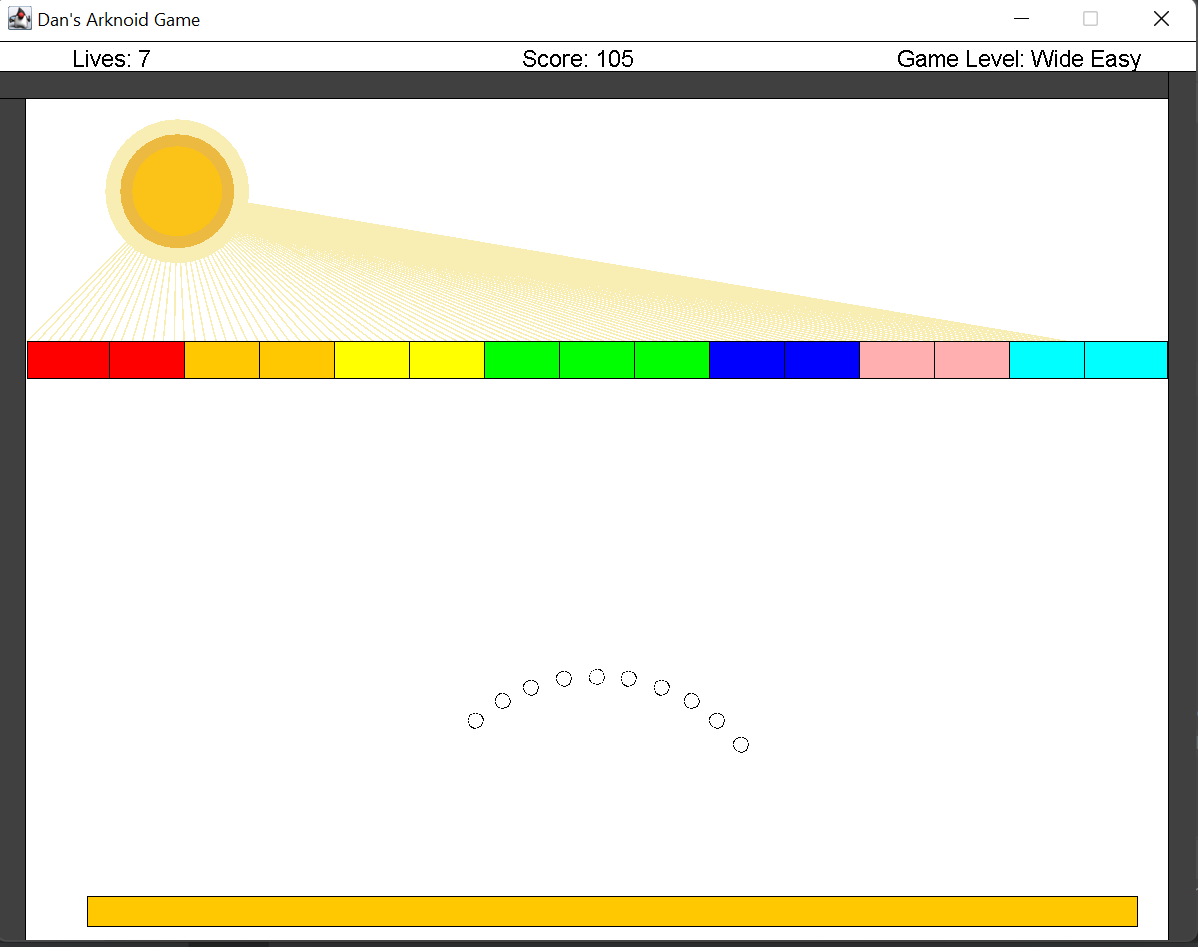This screenshot has width=1198, height=947.
Task: Click a blue brick
Action: tap(747, 359)
